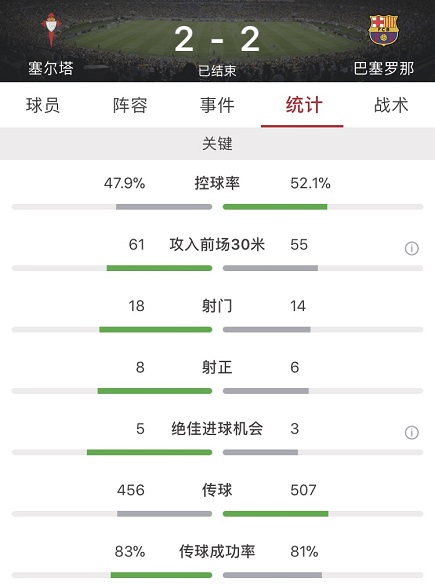Tap the 关键 section header
Image resolution: width=435 pixels, height=585 pixels.
pos(218,144)
